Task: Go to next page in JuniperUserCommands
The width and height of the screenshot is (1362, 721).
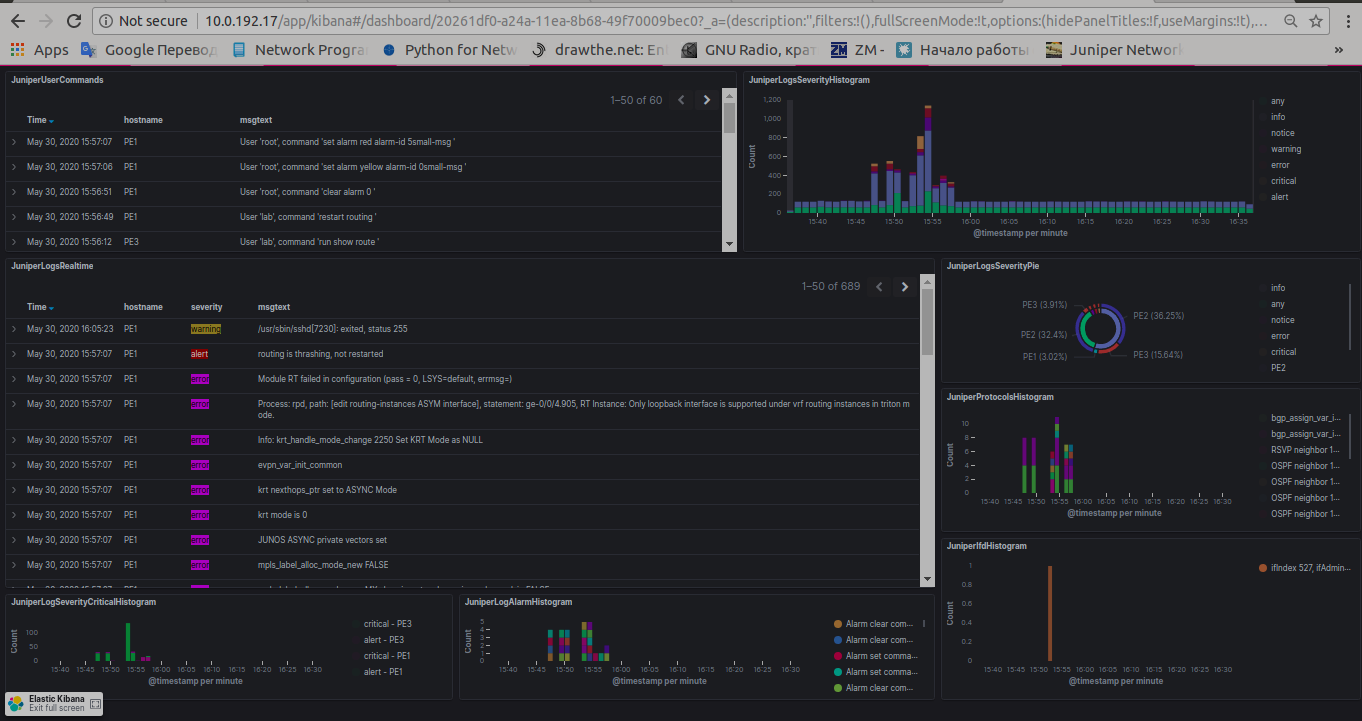Action: (x=707, y=99)
